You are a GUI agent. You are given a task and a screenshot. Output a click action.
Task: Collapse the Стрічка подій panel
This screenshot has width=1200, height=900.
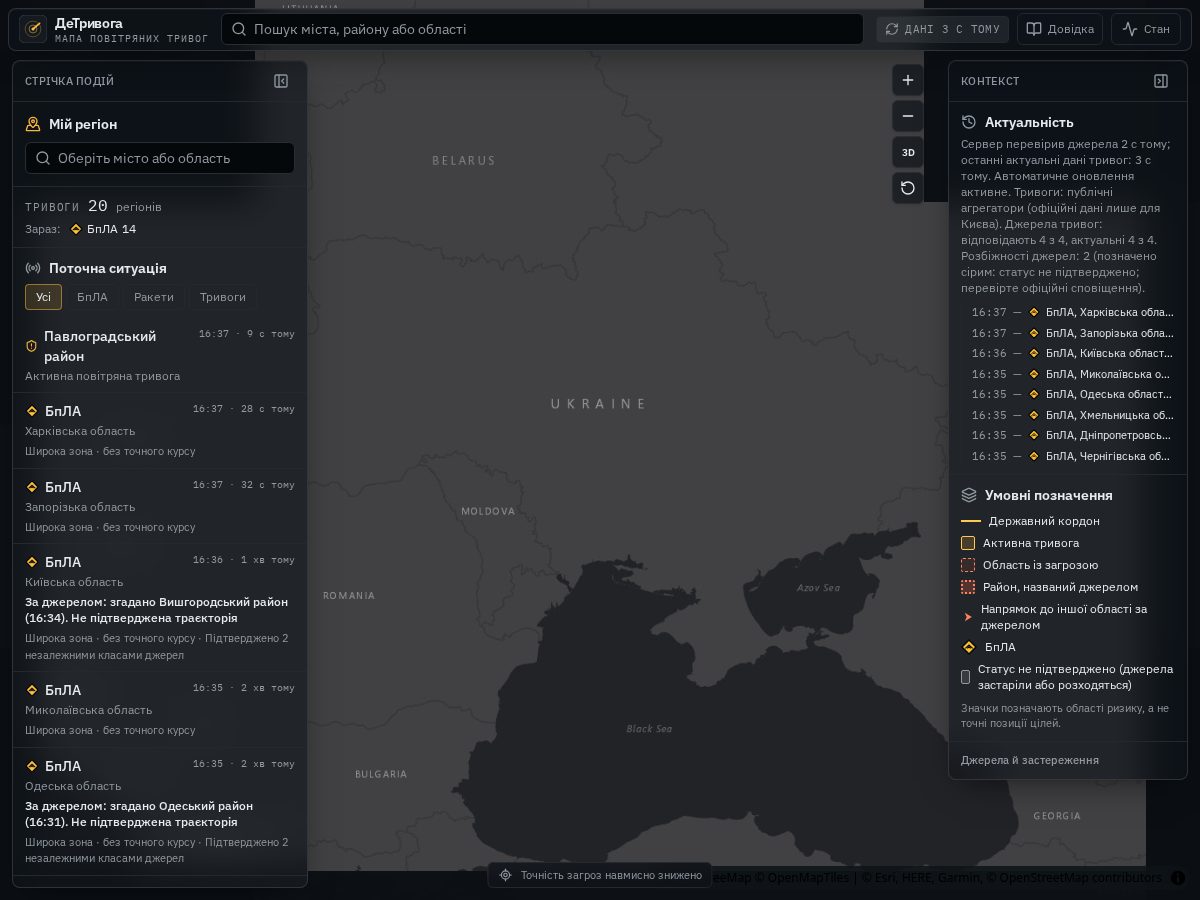[281, 81]
